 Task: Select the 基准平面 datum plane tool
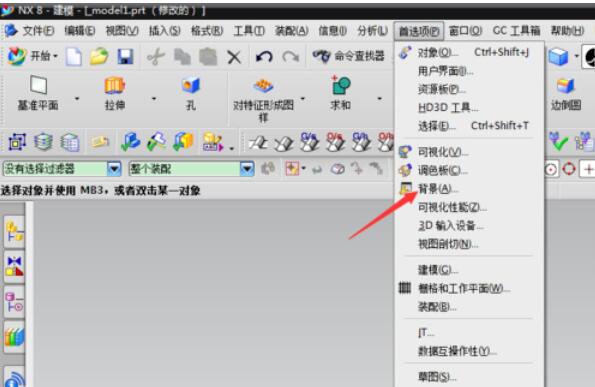coord(38,93)
